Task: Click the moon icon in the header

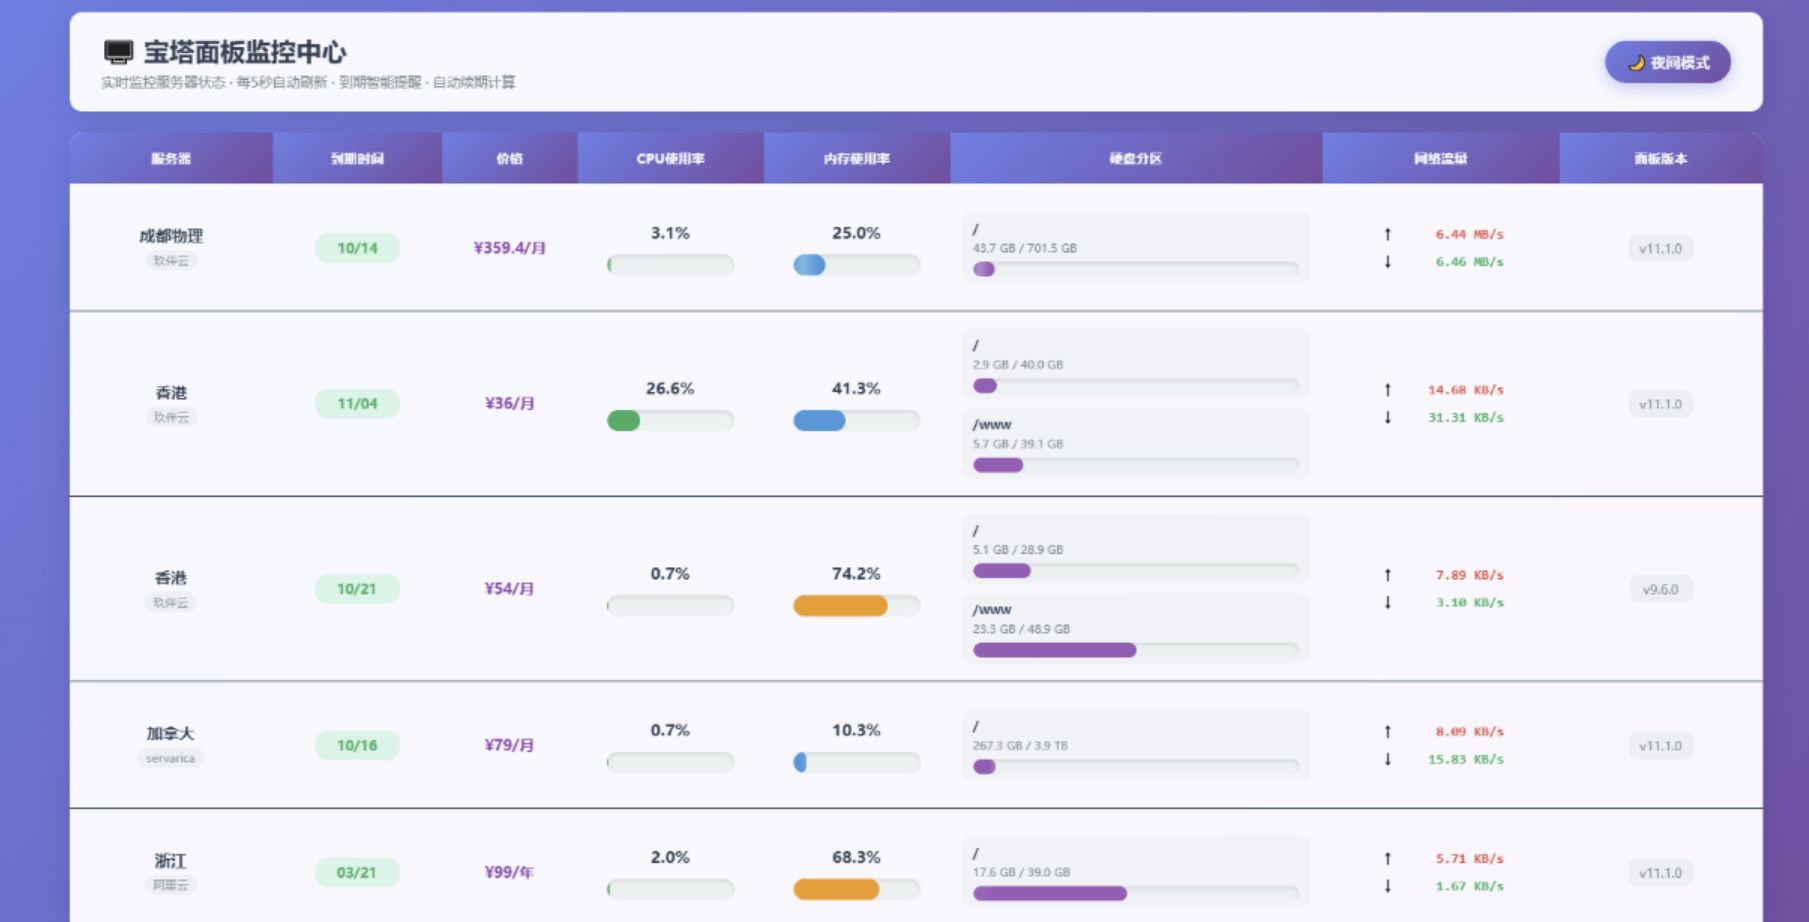Action: click(1636, 63)
